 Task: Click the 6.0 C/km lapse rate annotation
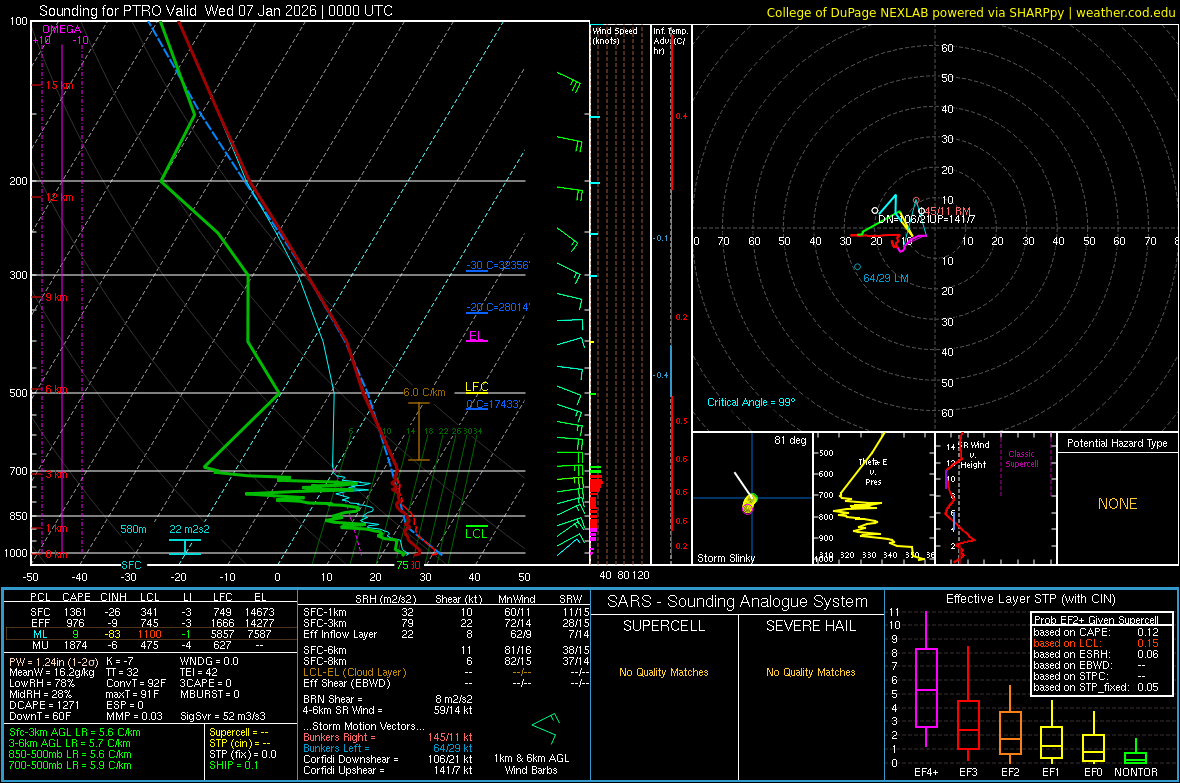(424, 392)
